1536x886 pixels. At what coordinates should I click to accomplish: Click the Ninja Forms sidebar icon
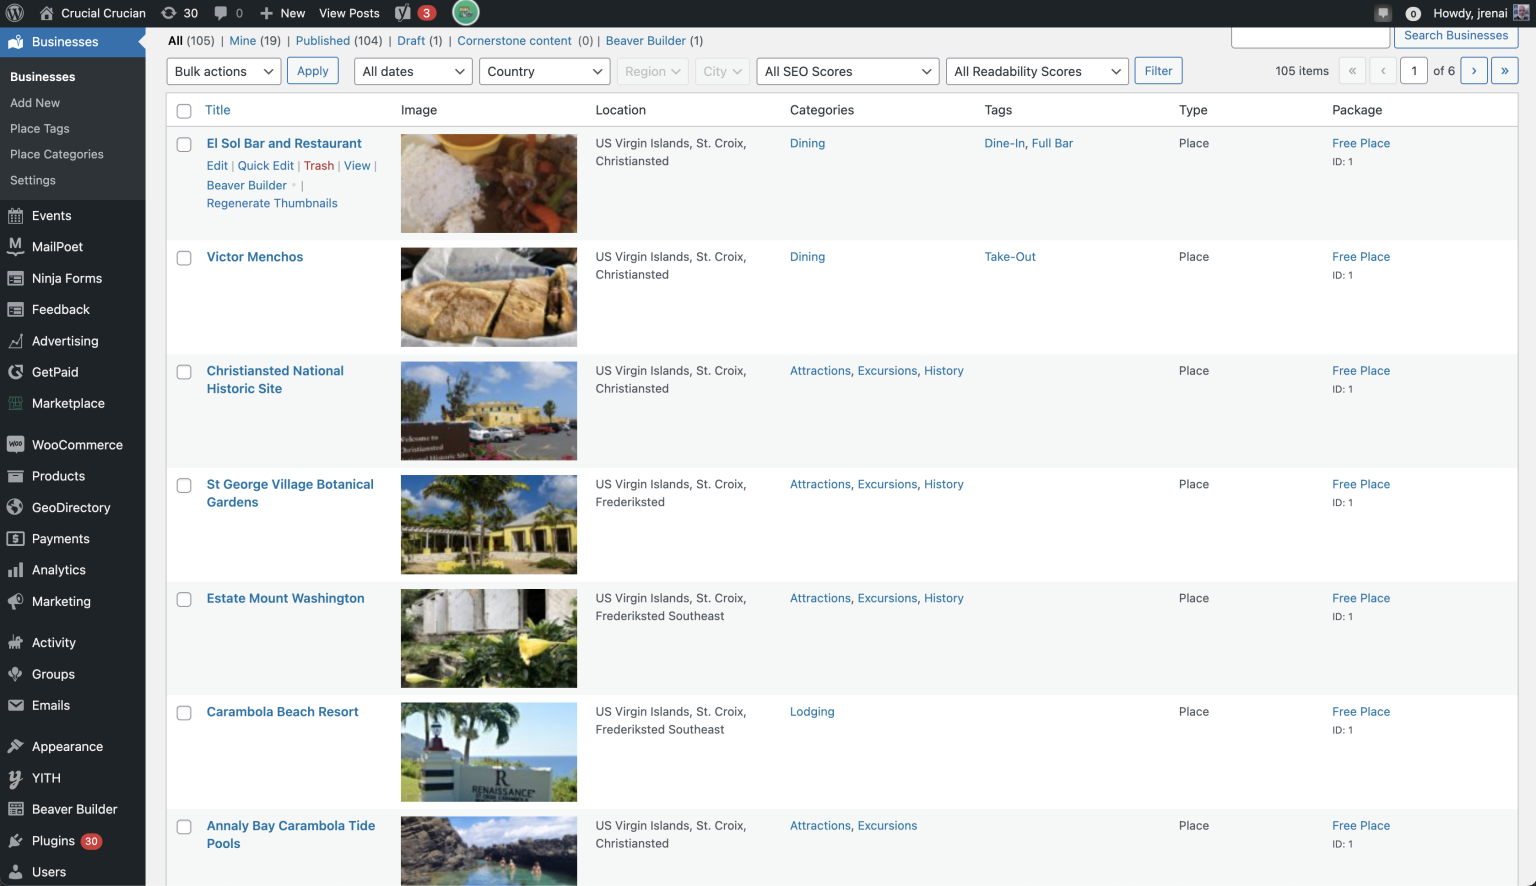coord(15,279)
